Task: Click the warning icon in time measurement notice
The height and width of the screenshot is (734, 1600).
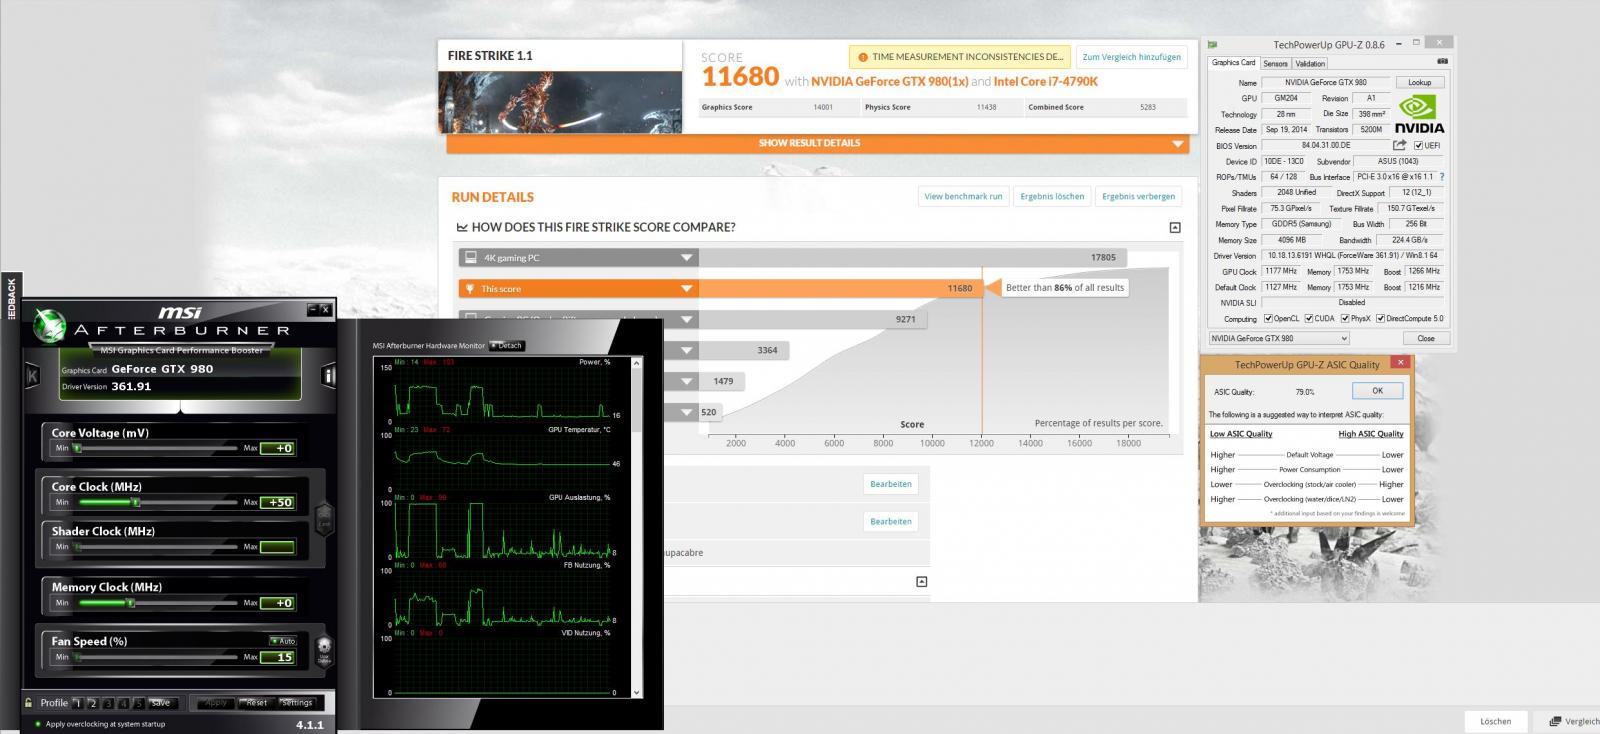Action: (x=863, y=57)
